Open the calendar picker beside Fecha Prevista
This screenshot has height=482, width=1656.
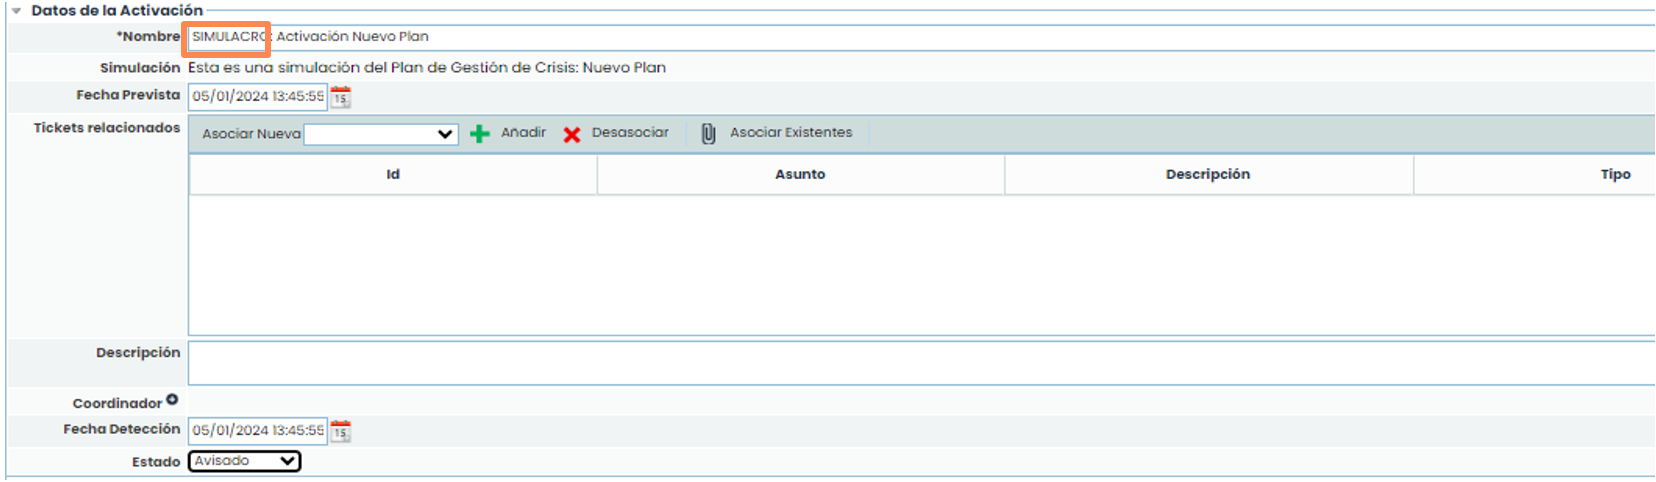tap(341, 97)
